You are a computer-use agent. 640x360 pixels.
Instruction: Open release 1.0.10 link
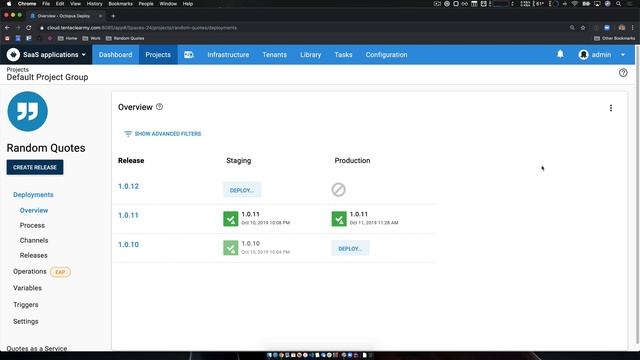129,244
